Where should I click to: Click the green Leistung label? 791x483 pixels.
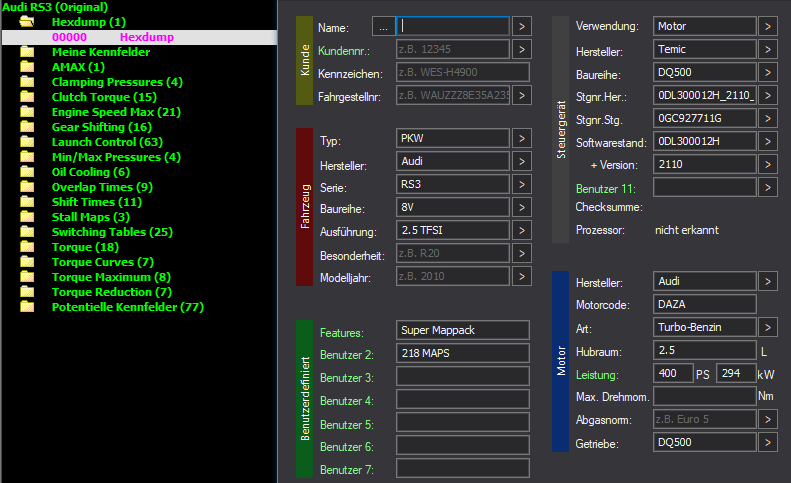[x=597, y=375]
